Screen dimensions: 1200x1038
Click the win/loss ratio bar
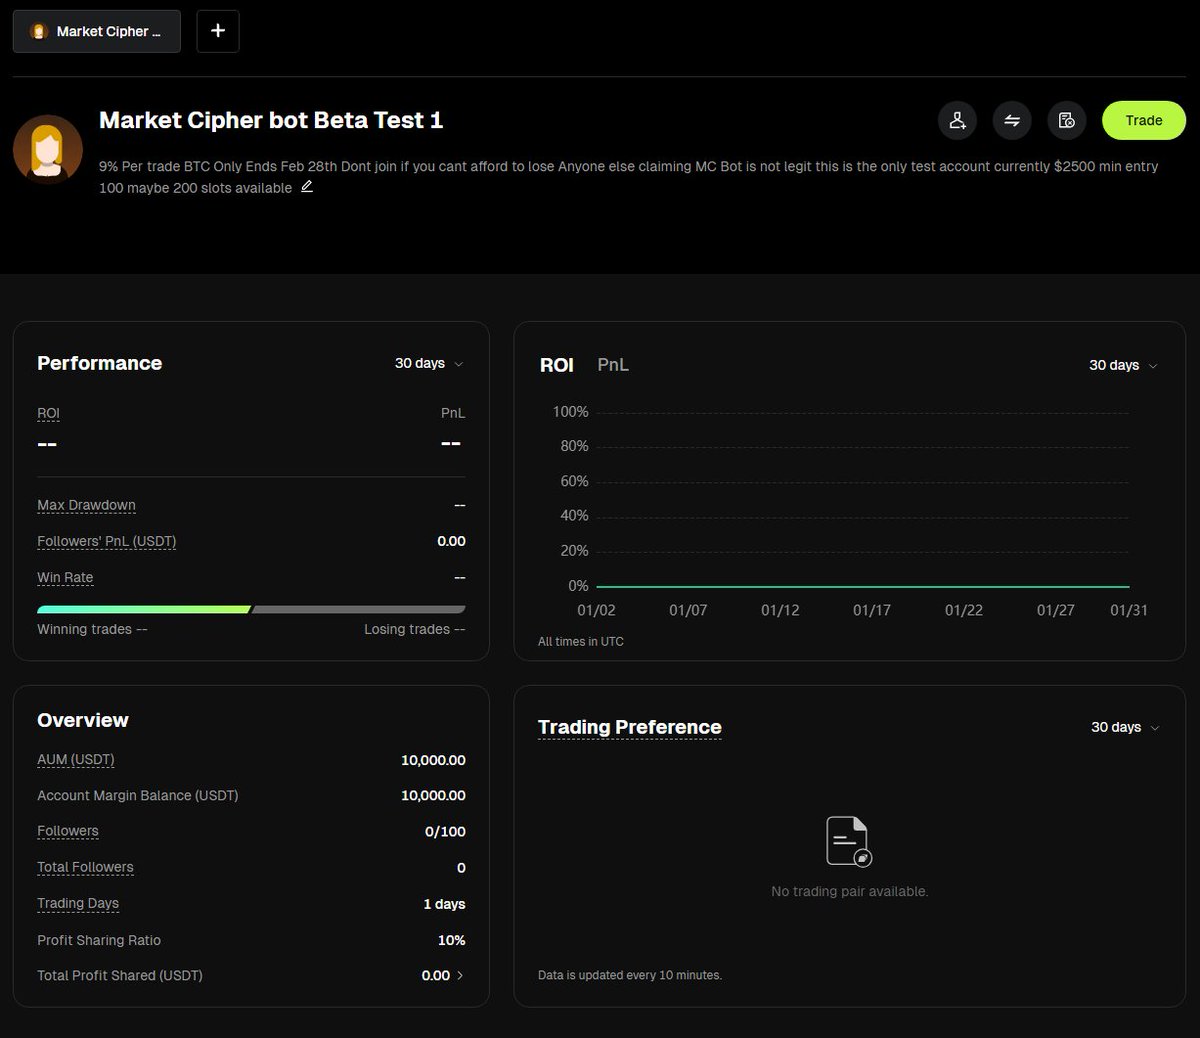coord(251,609)
